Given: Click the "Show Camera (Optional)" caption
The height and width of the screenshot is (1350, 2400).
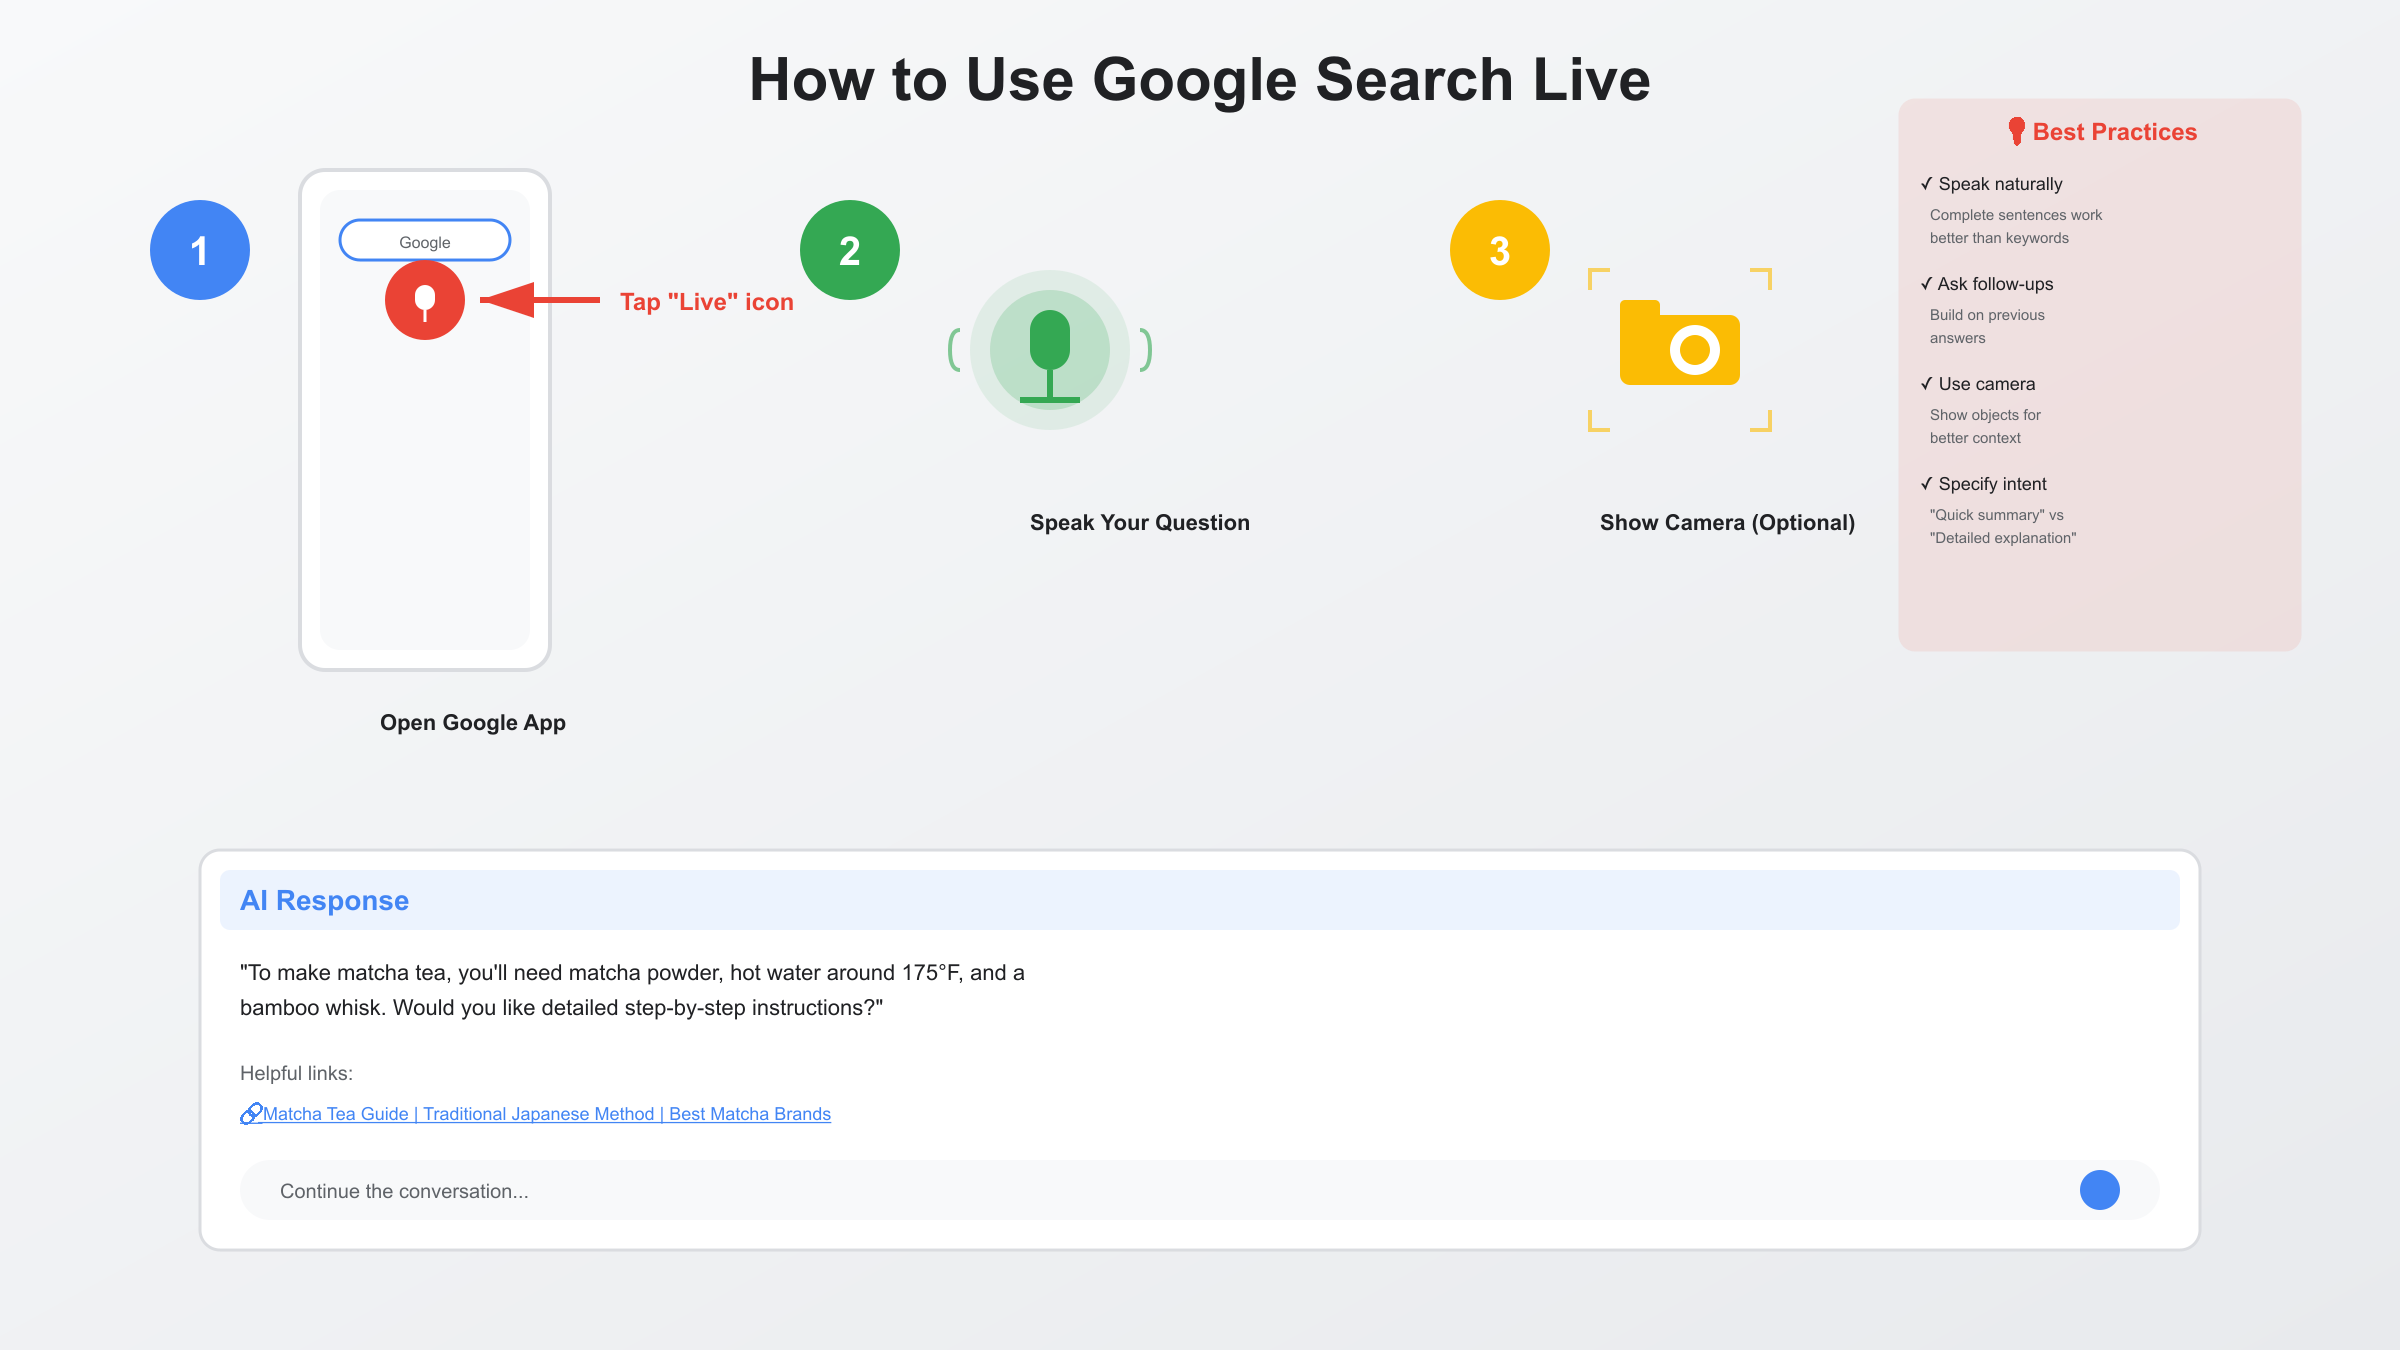Looking at the screenshot, I should tap(1727, 523).
